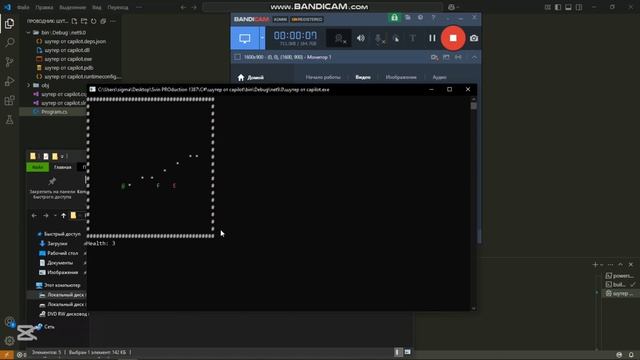Open Pictures in File Explorer sidebar

click(x=59, y=273)
